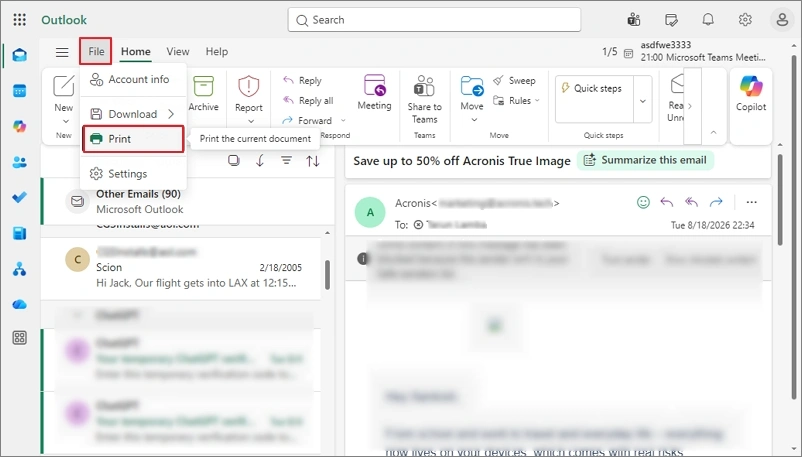
Task: Click Share to Teams button
Action: coord(425,100)
